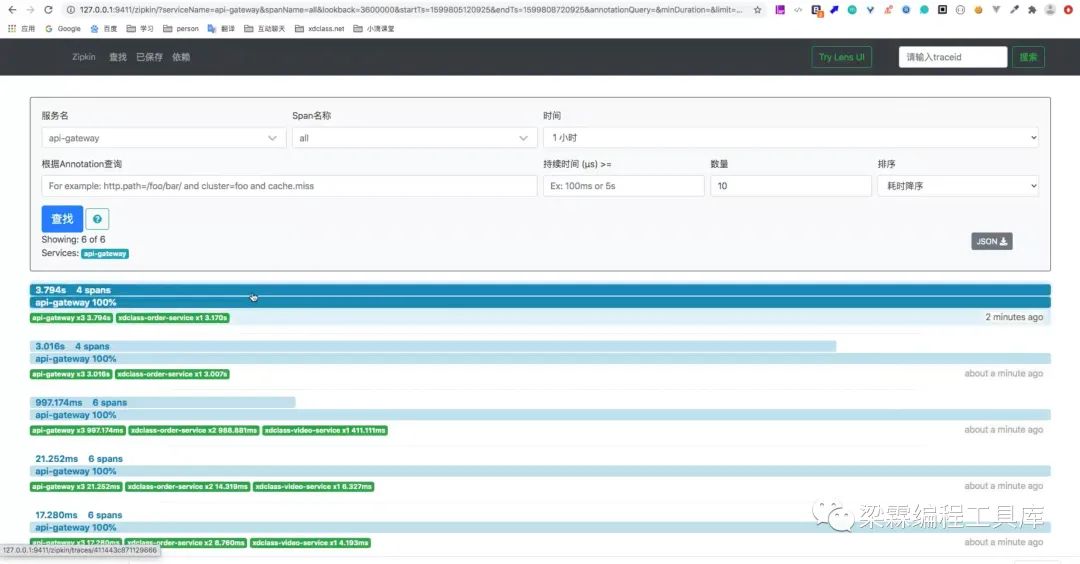
Task: Focus the 数量 field showing 10
Action: [x=791, y=186]
